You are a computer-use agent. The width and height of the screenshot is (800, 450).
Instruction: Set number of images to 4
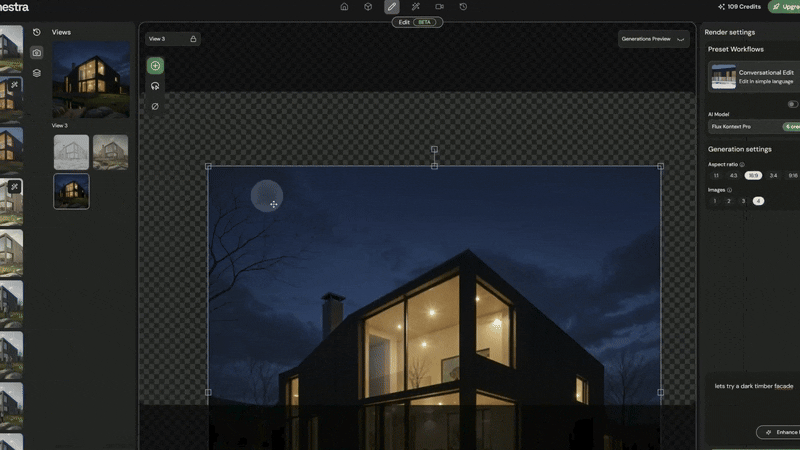click(x=758, y=201)
